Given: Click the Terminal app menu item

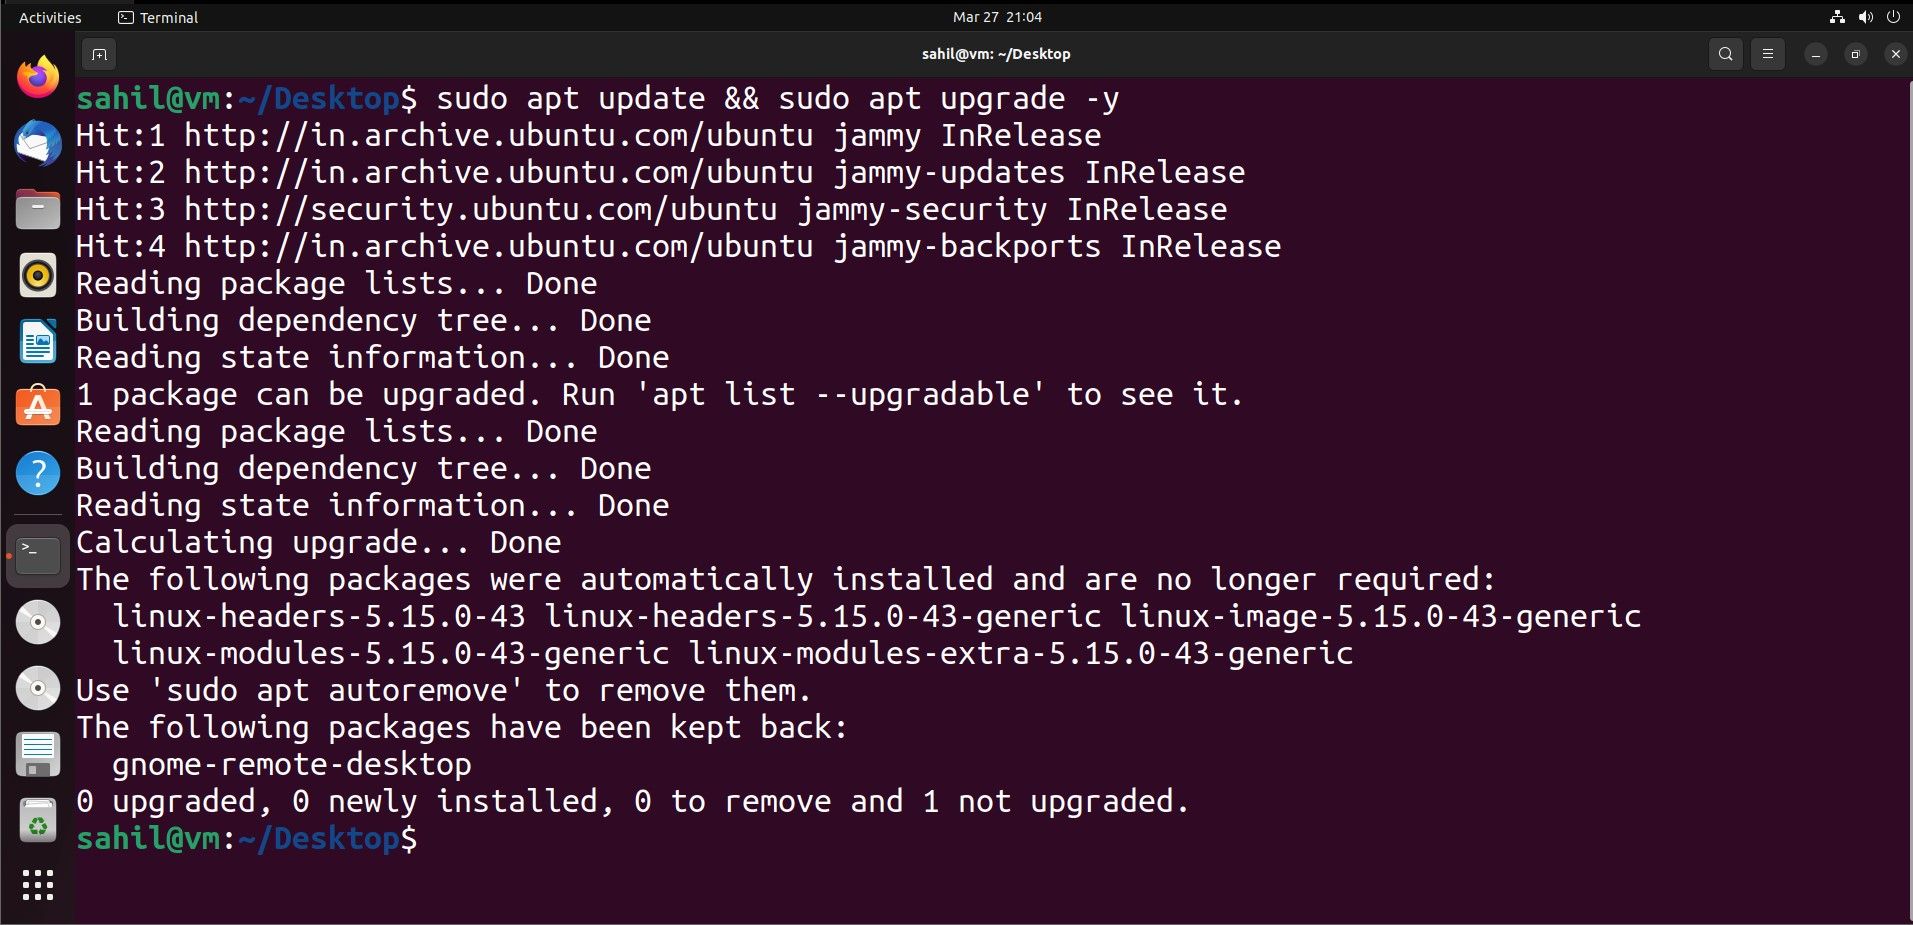Looking at the screenshot, I should coord(156,17).
